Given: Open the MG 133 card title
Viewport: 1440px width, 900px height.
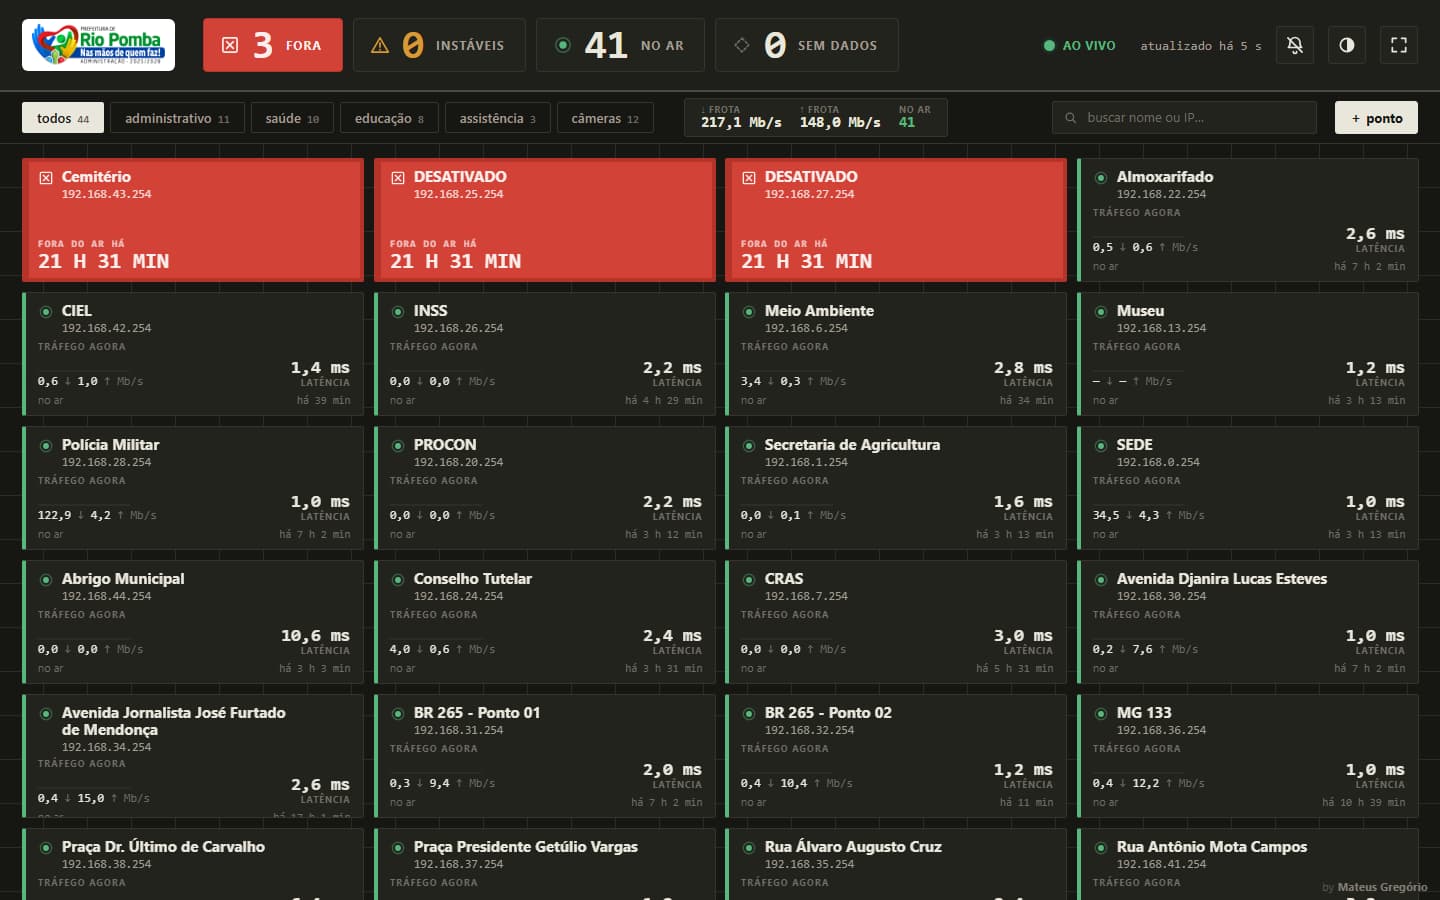Looking at the screenshot, I should [x=1144, y=713].
